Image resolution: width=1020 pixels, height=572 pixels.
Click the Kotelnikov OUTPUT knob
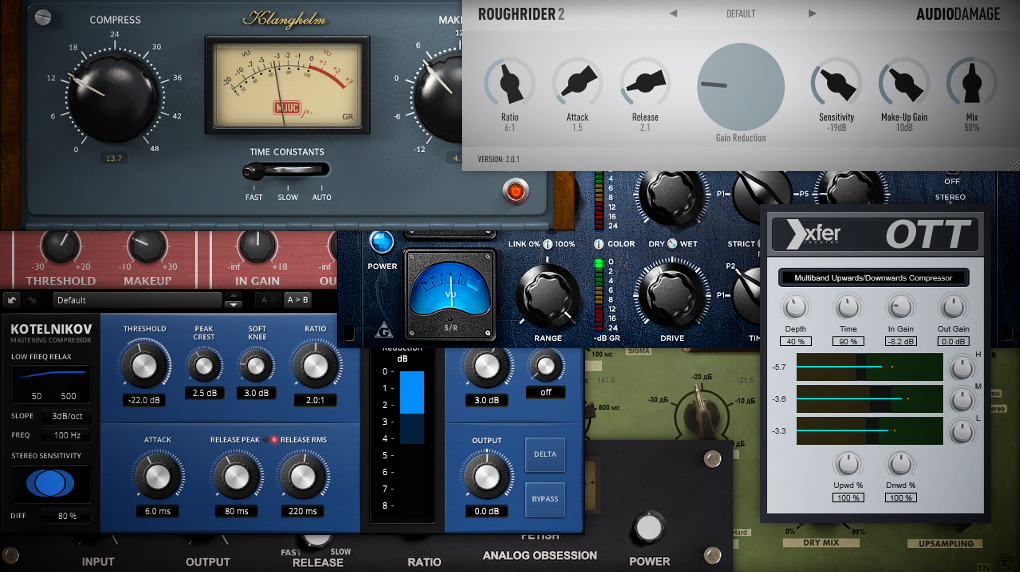pyautogui.click(x=487, y=477)
